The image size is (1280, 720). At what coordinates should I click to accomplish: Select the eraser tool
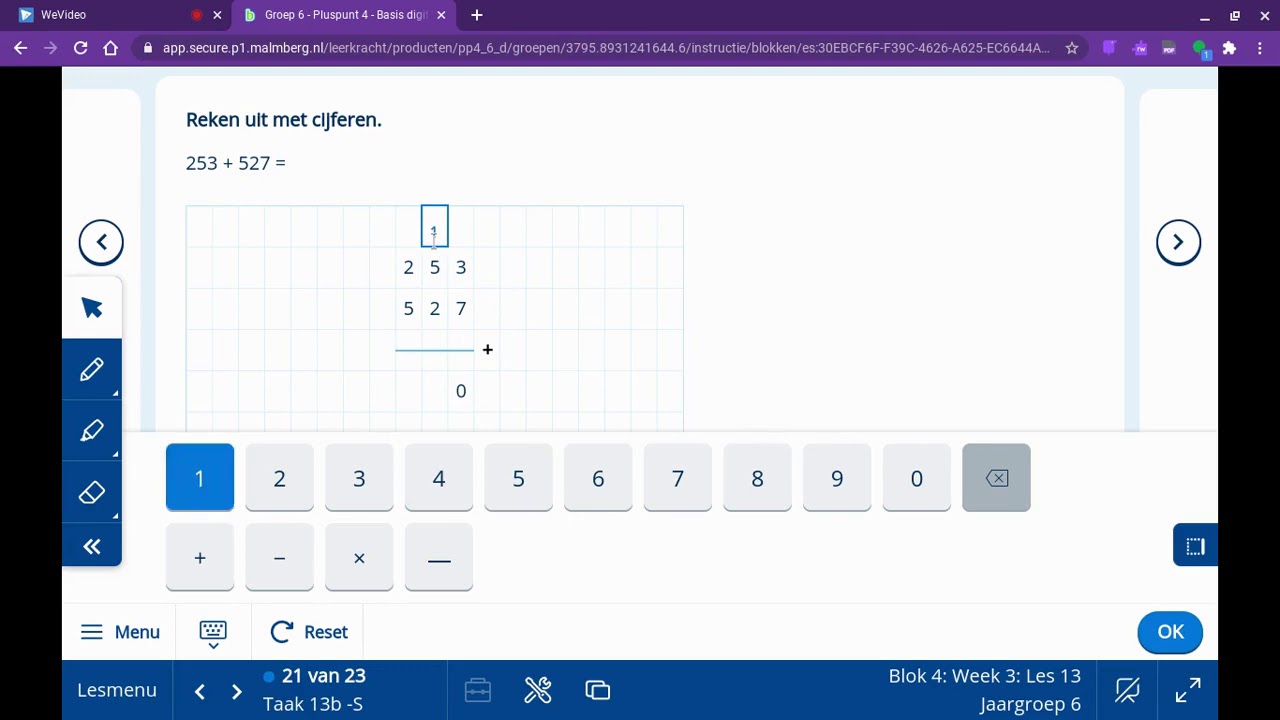[92, 493]
